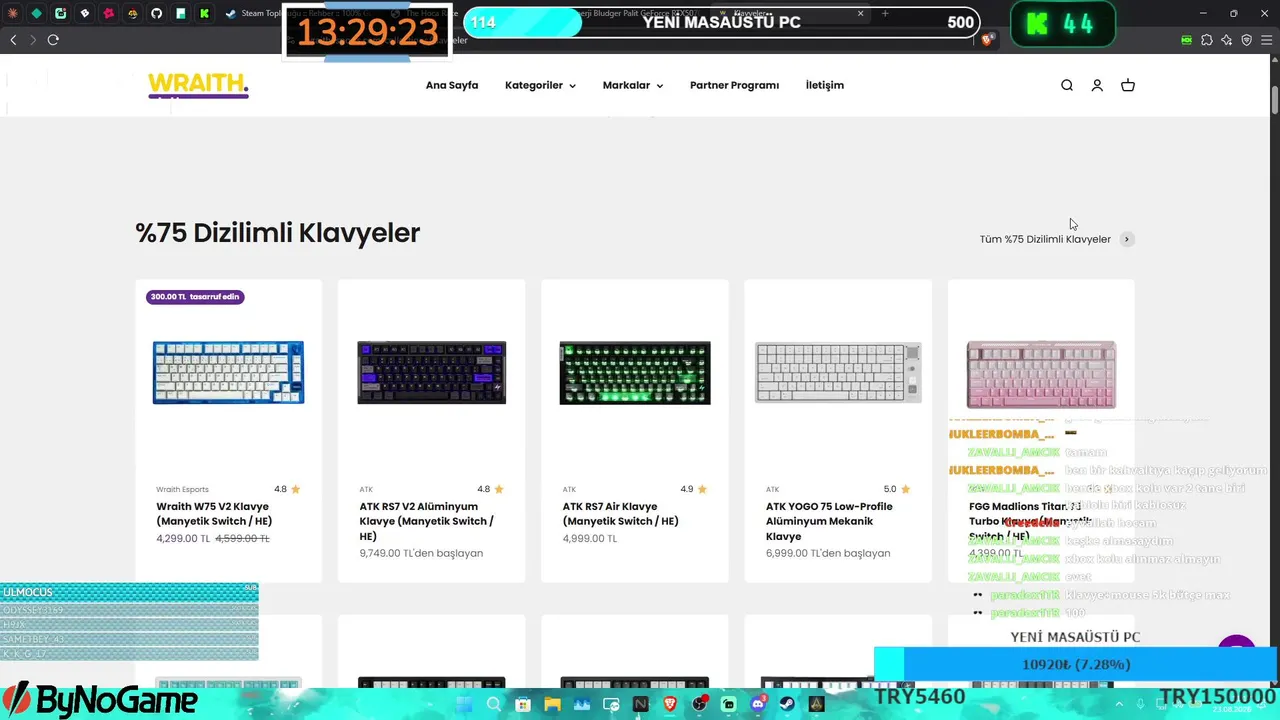Open the account login icon
This screenshot has height=720, width=1280.
click(x=1097, y=86)
